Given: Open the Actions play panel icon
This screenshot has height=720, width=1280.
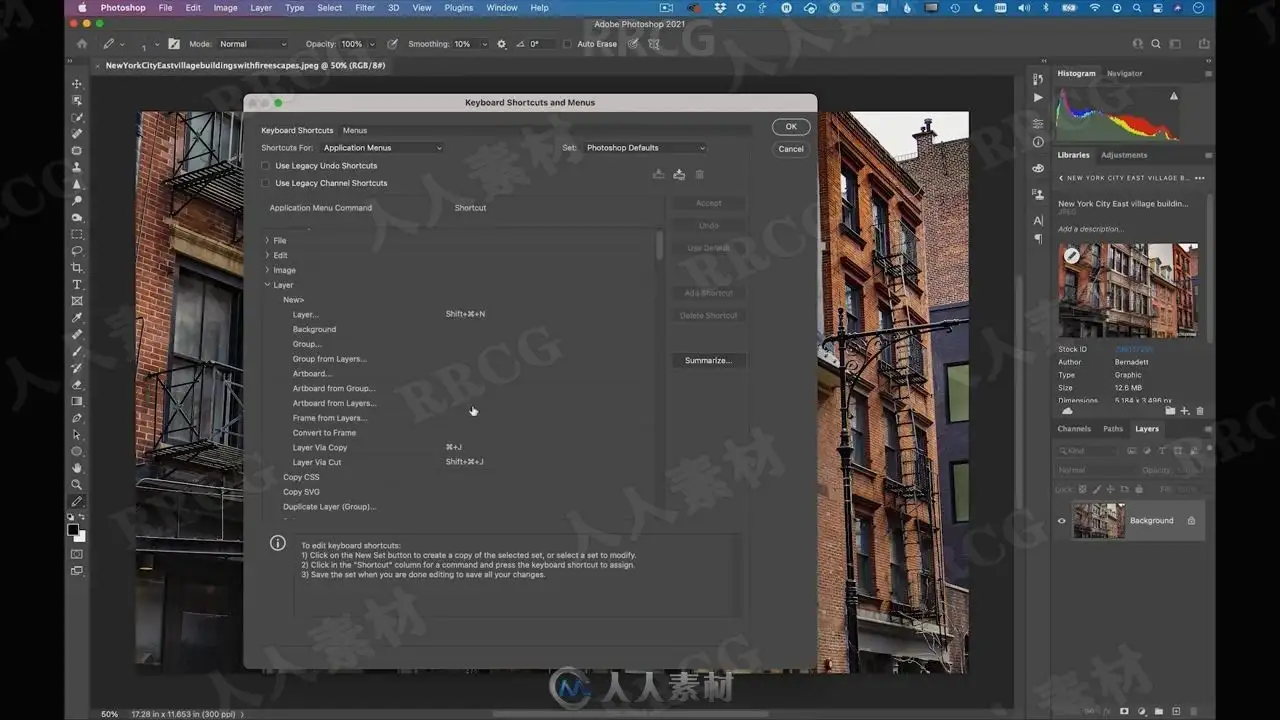Looking at the screenshot, I should point(1038,97).
